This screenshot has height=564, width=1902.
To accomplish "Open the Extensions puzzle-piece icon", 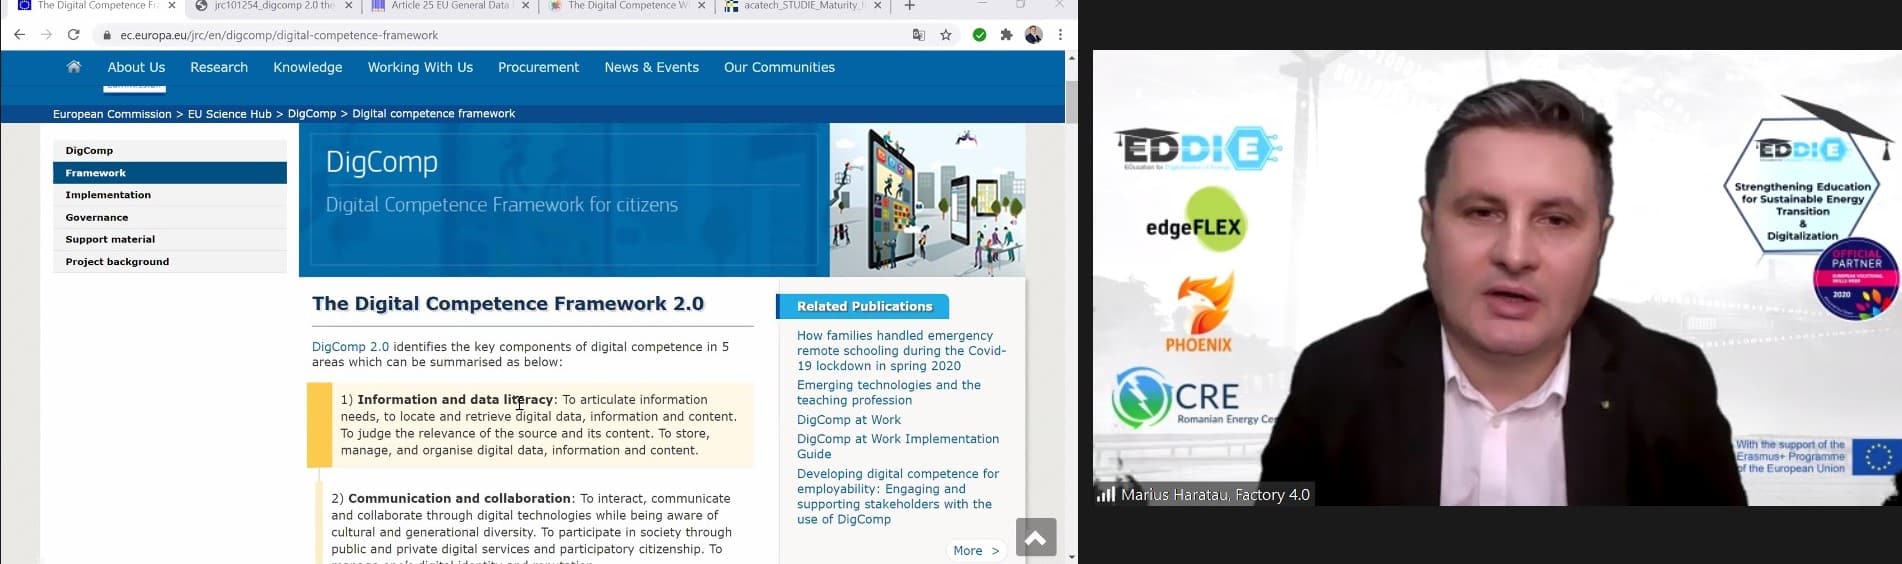I will coord(1006,35).
